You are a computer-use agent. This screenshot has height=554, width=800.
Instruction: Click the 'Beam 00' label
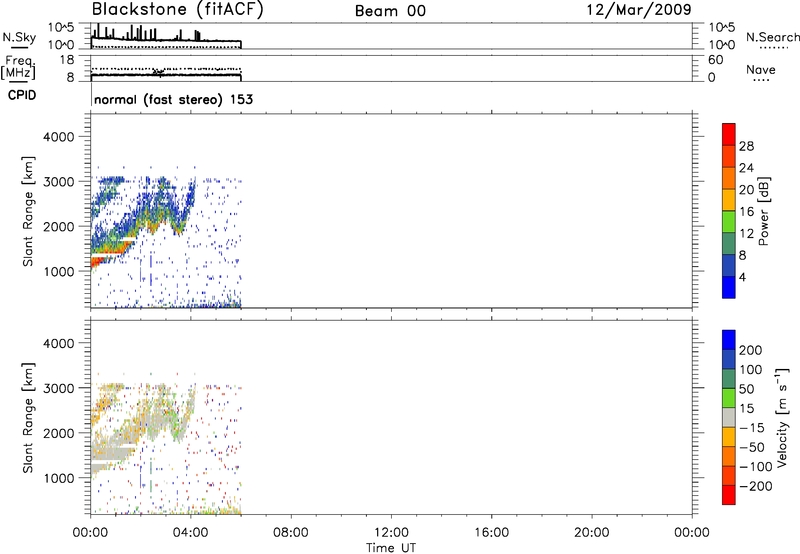pyautogui.click(x=390, y=11)
